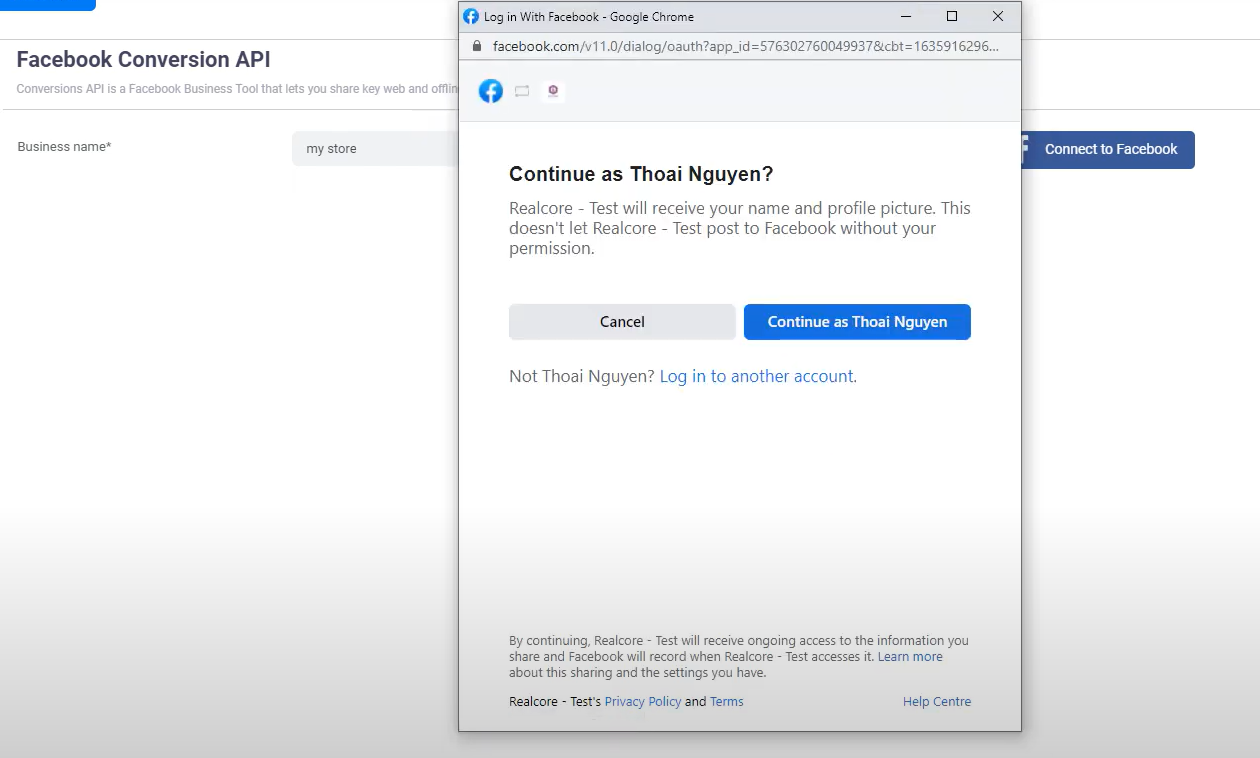The width and height of the screenshot is (1260, 758).
Task: Close the Log in With Facebook popup
Action: point(998,16)
